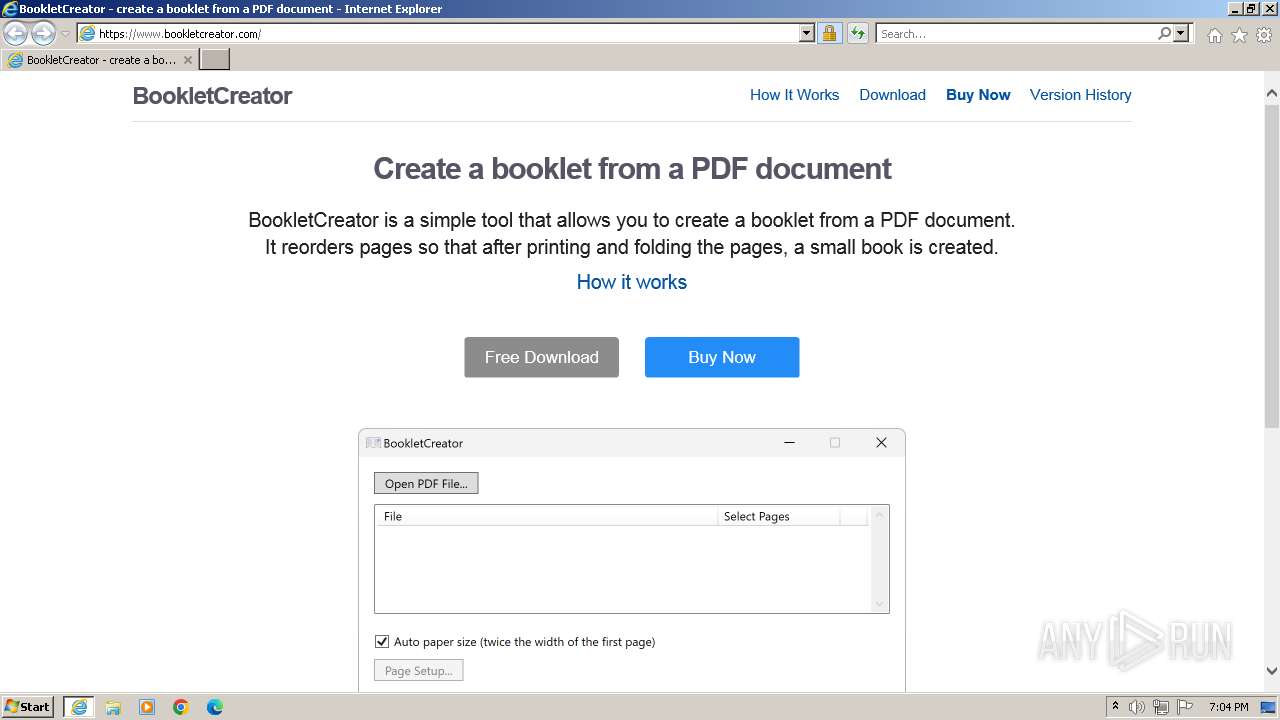Click the network tray icon
The height and width of the screenshot is (720, 1280).
pos(1161,707)
